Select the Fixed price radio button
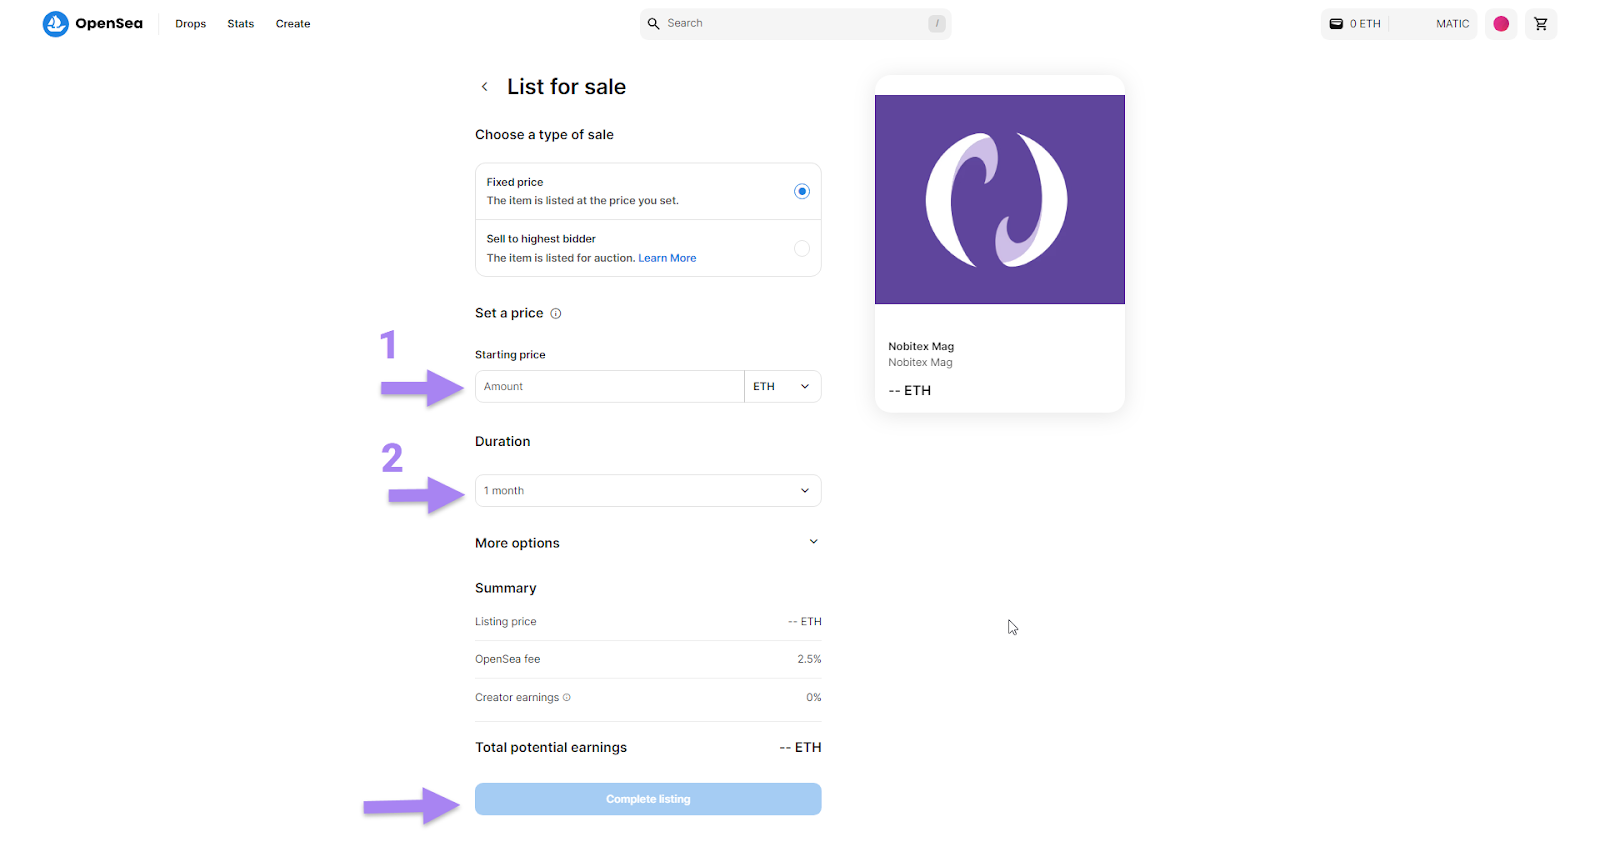Image resolution: width=1600 pixels, height=867 pixels. pyautogui.click(x=802, y=191)
